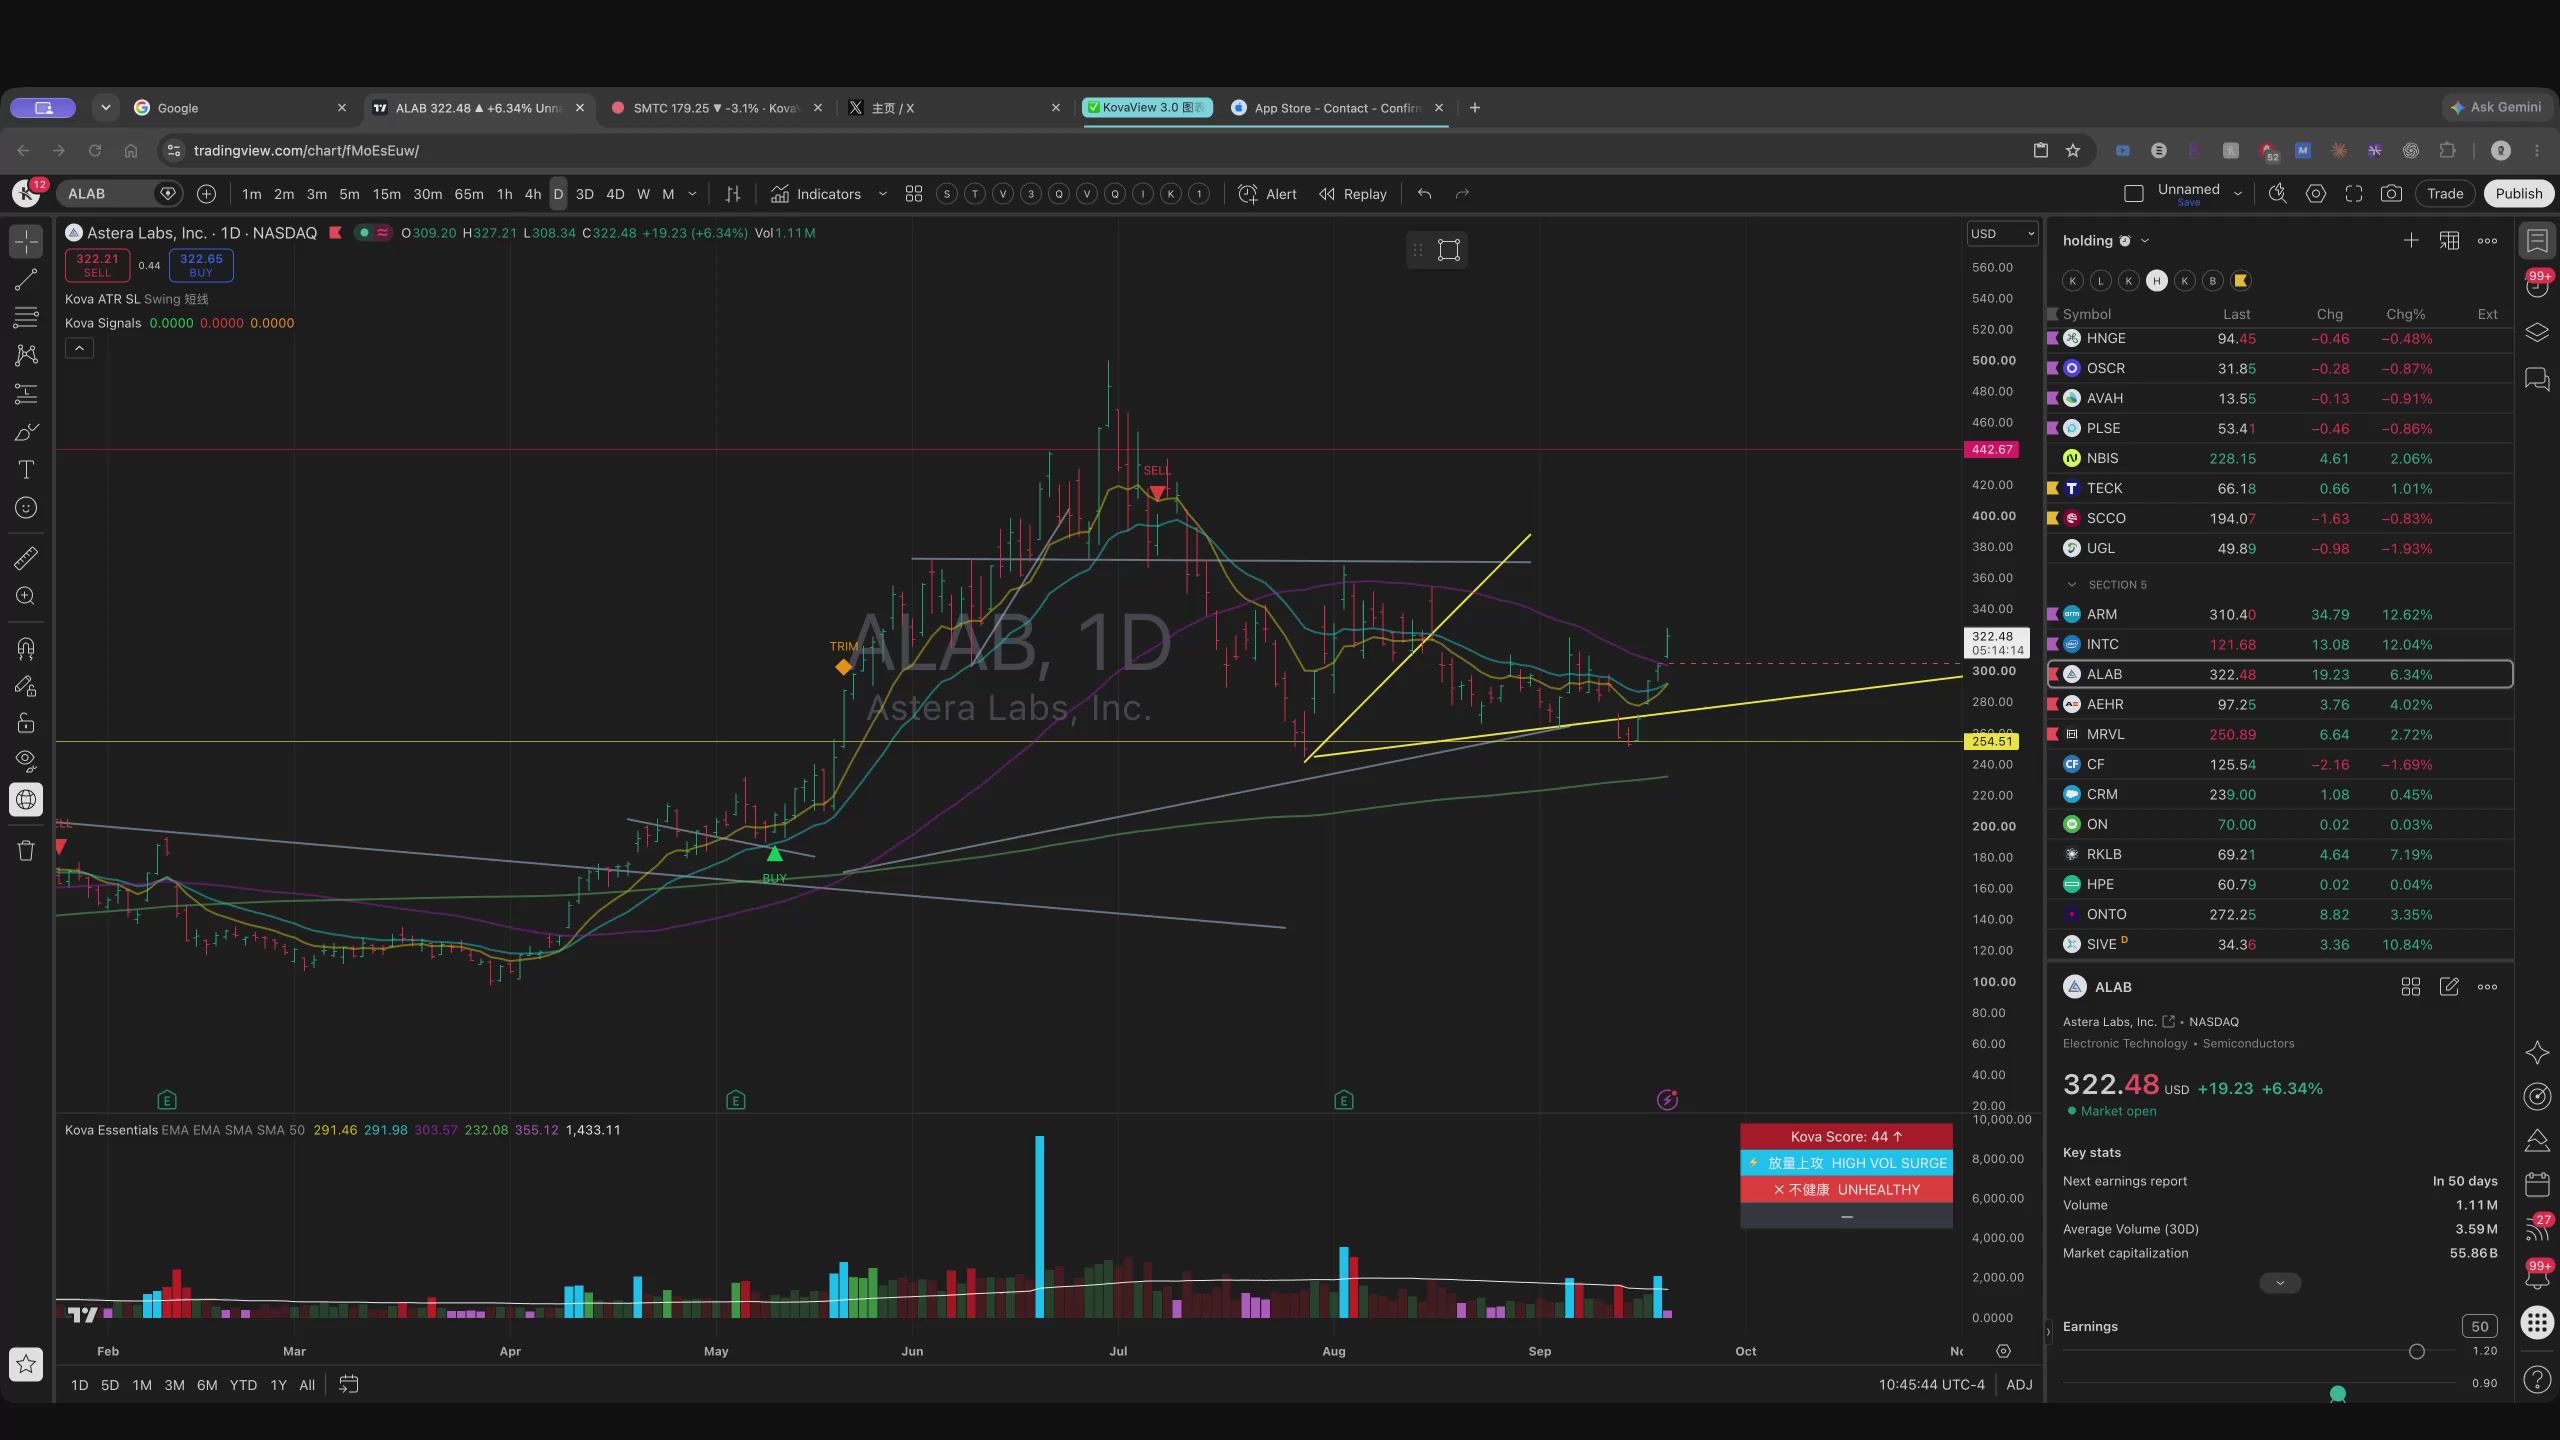Screen dimensions: 2560x1440
Task: Open the Indicators menu
Action: 816,194
